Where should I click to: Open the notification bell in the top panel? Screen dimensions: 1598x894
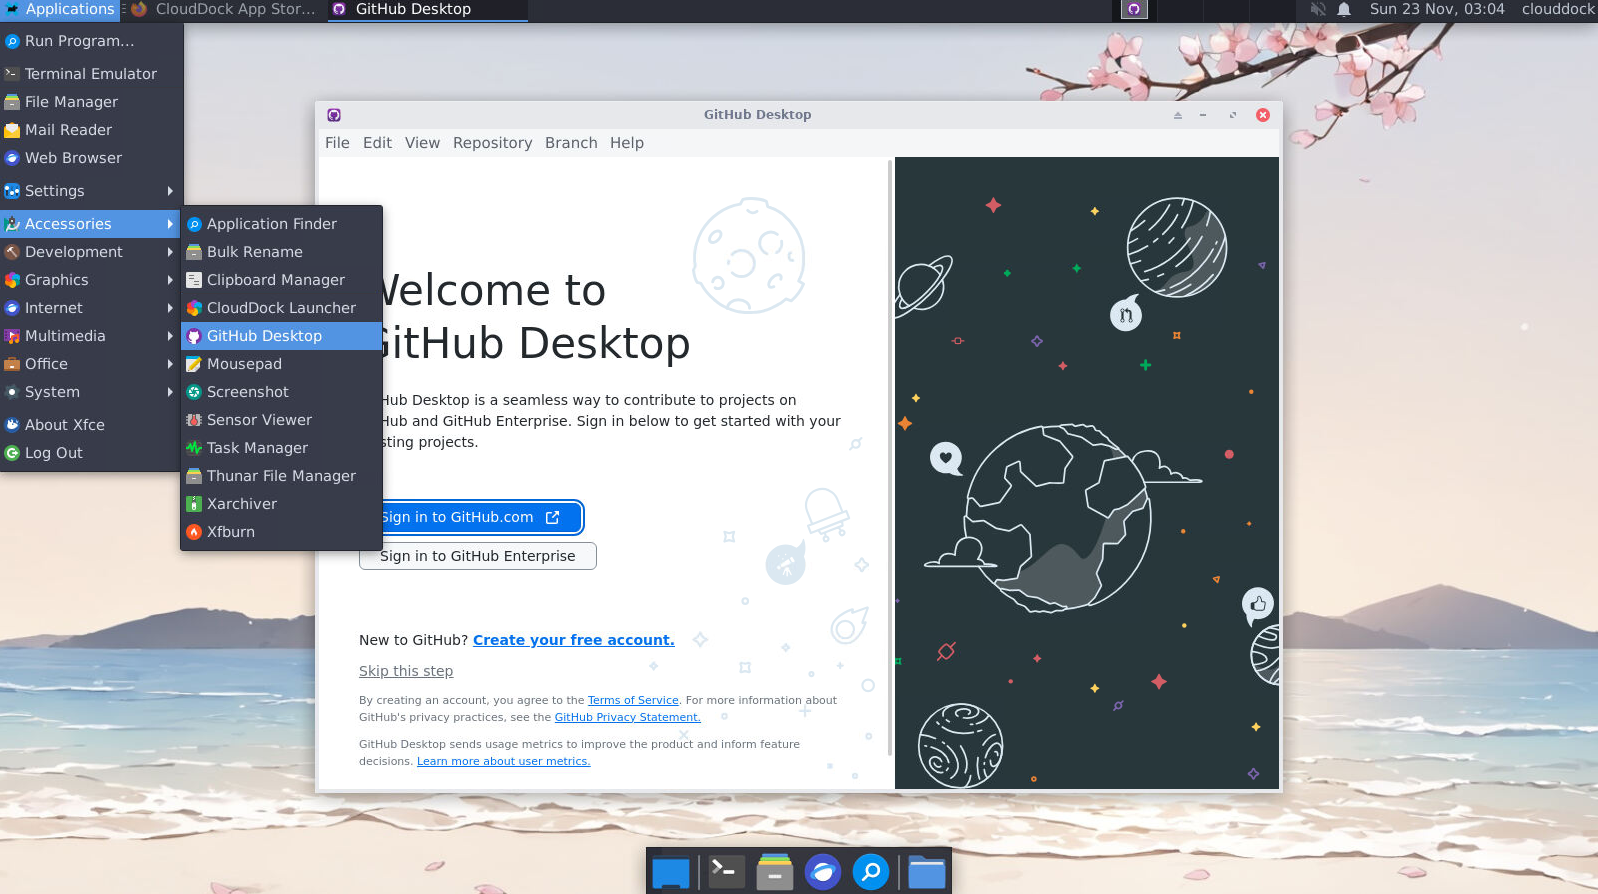(1344, 10)
